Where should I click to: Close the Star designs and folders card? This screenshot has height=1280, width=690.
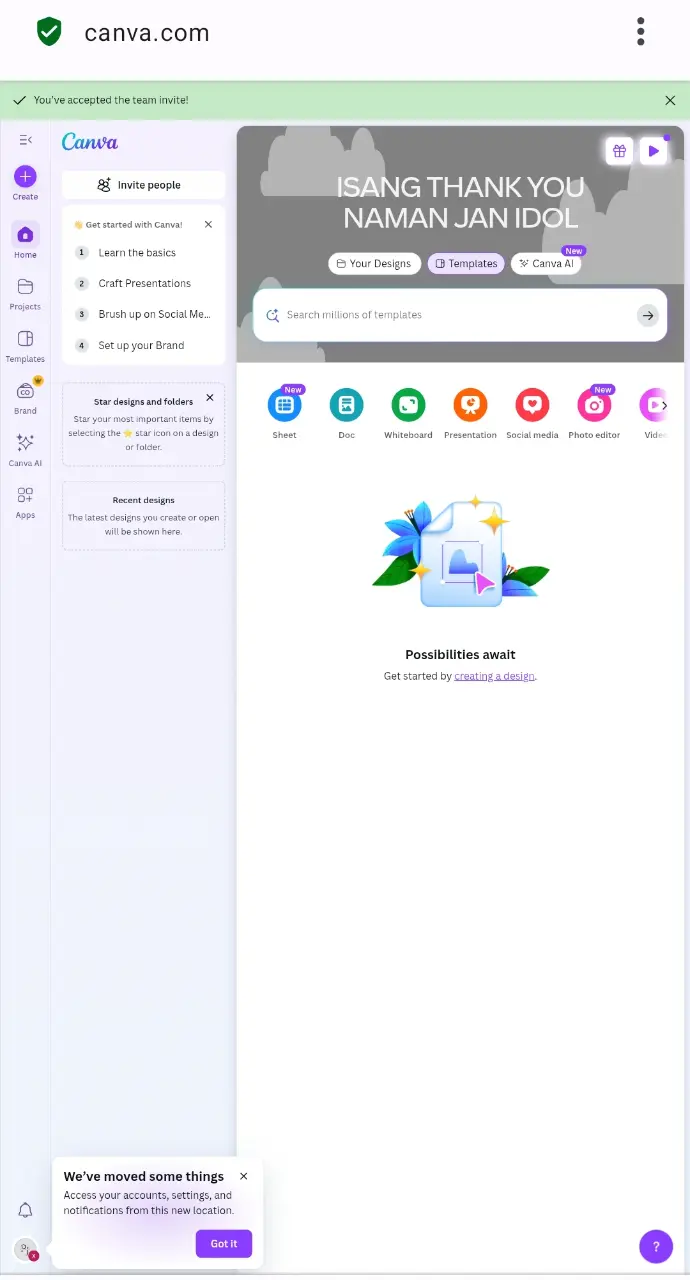(209, 398)
